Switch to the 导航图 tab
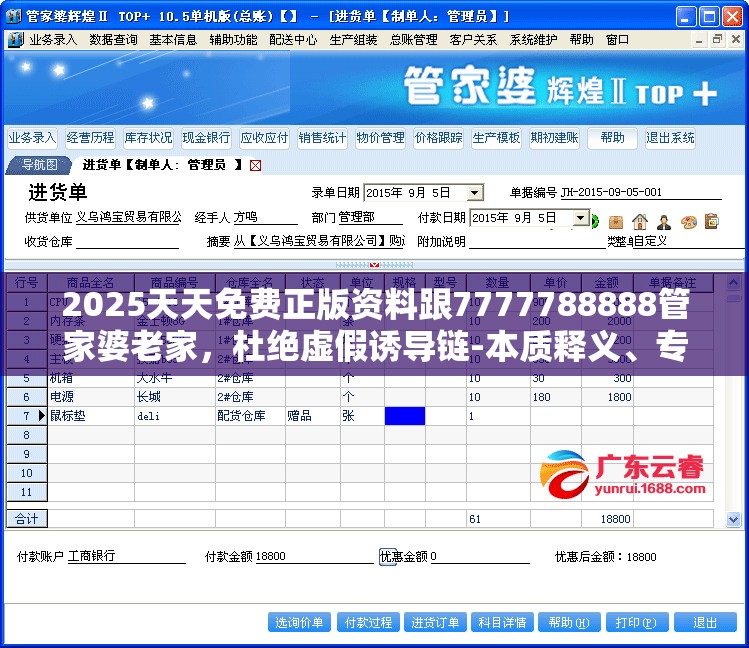The image size is (749, 648). click(x=40, y=165)
